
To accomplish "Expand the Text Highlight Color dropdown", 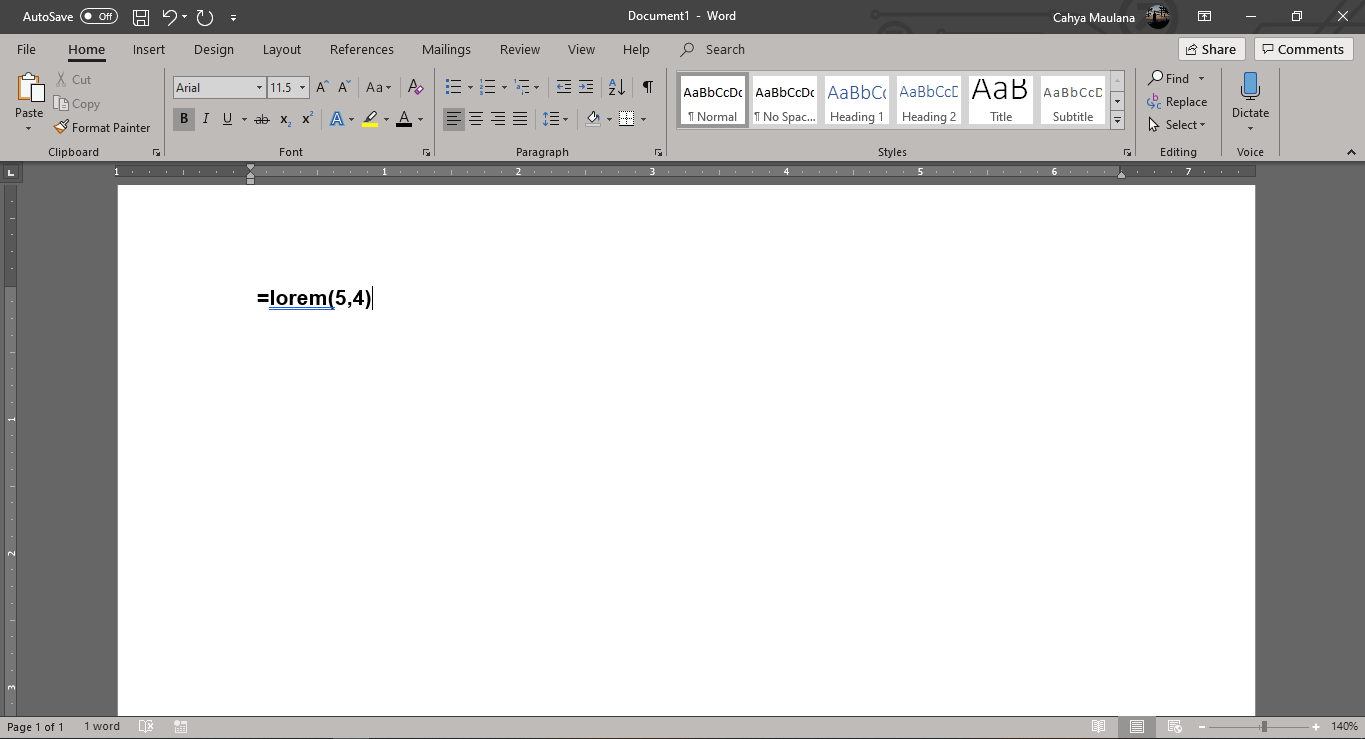I will (x=384, y=119).
